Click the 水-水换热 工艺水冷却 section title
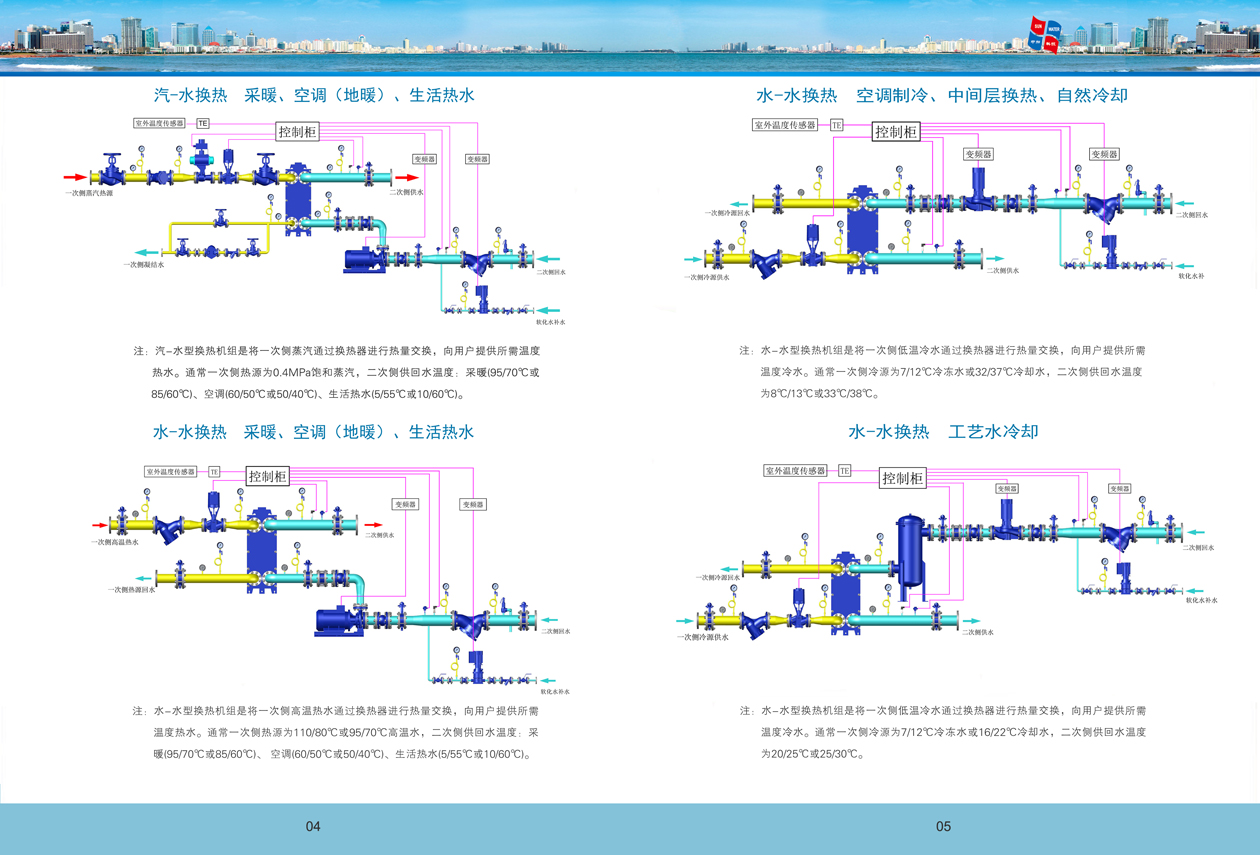Image resolution: width=1260 pixels, height=855 pixels. 943,432
